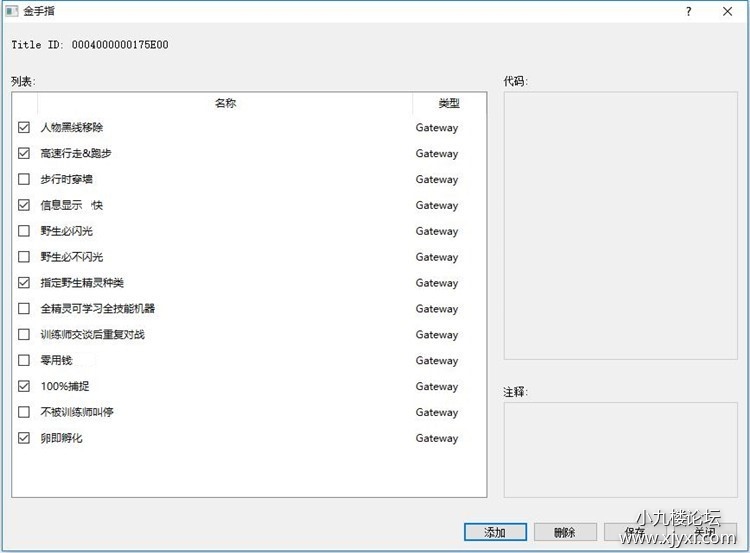This screenshot has height=553, width=750.
Task: Uncheck the 高速行走&跑步 cheat
Action: click(x=24, y=154)
